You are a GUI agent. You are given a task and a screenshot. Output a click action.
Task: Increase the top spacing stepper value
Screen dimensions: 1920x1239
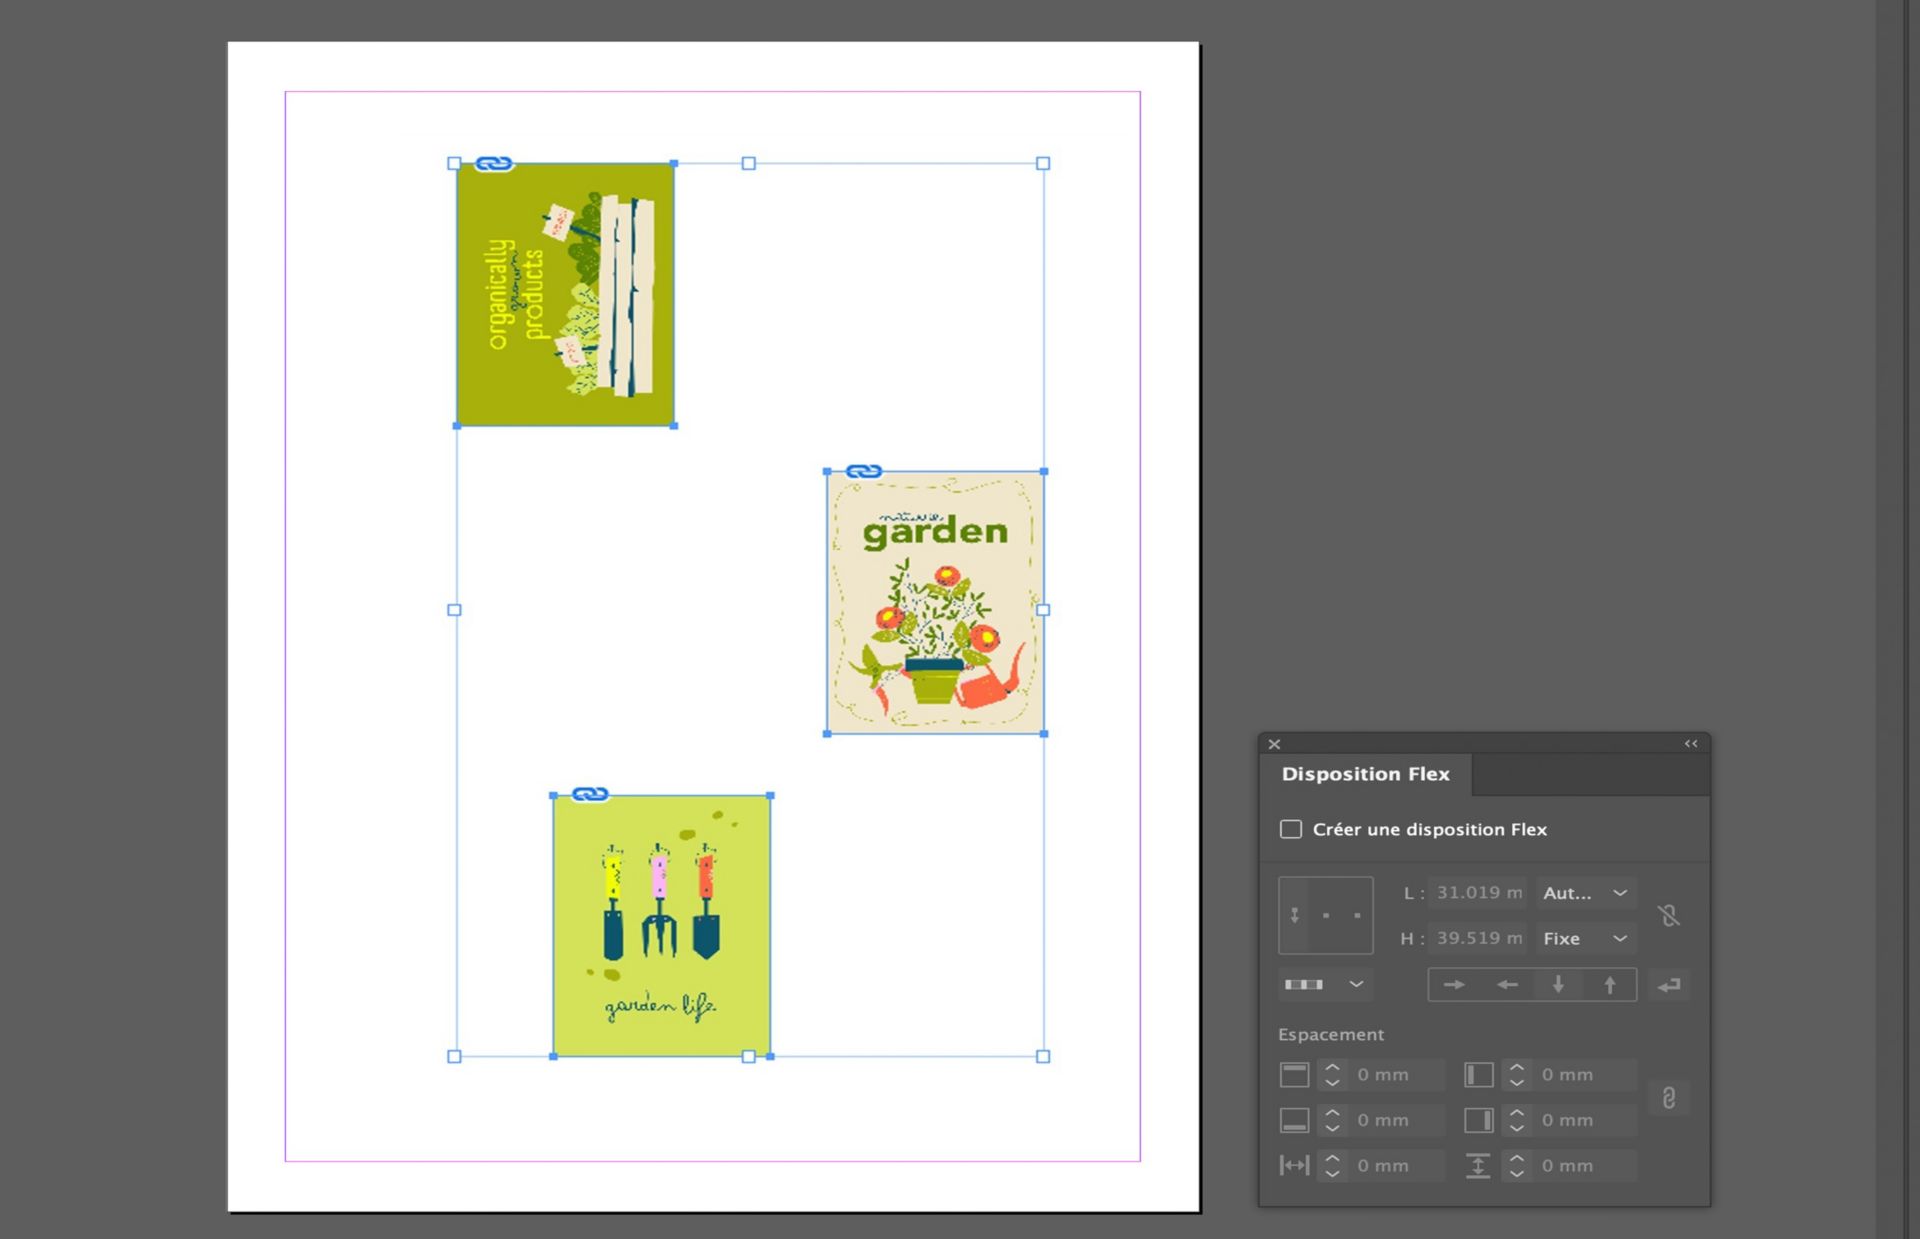pos(1332,1068)
